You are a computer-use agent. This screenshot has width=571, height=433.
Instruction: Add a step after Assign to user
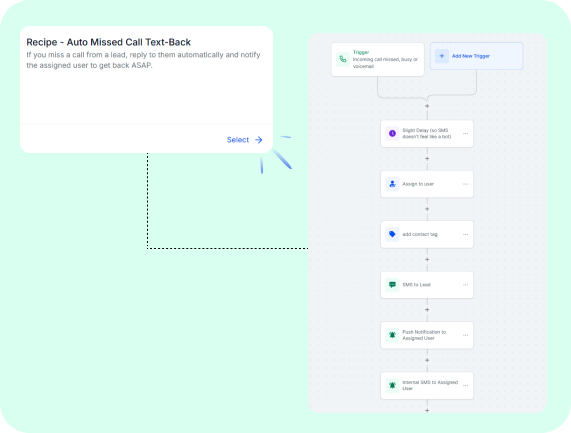tap(427, 209)
